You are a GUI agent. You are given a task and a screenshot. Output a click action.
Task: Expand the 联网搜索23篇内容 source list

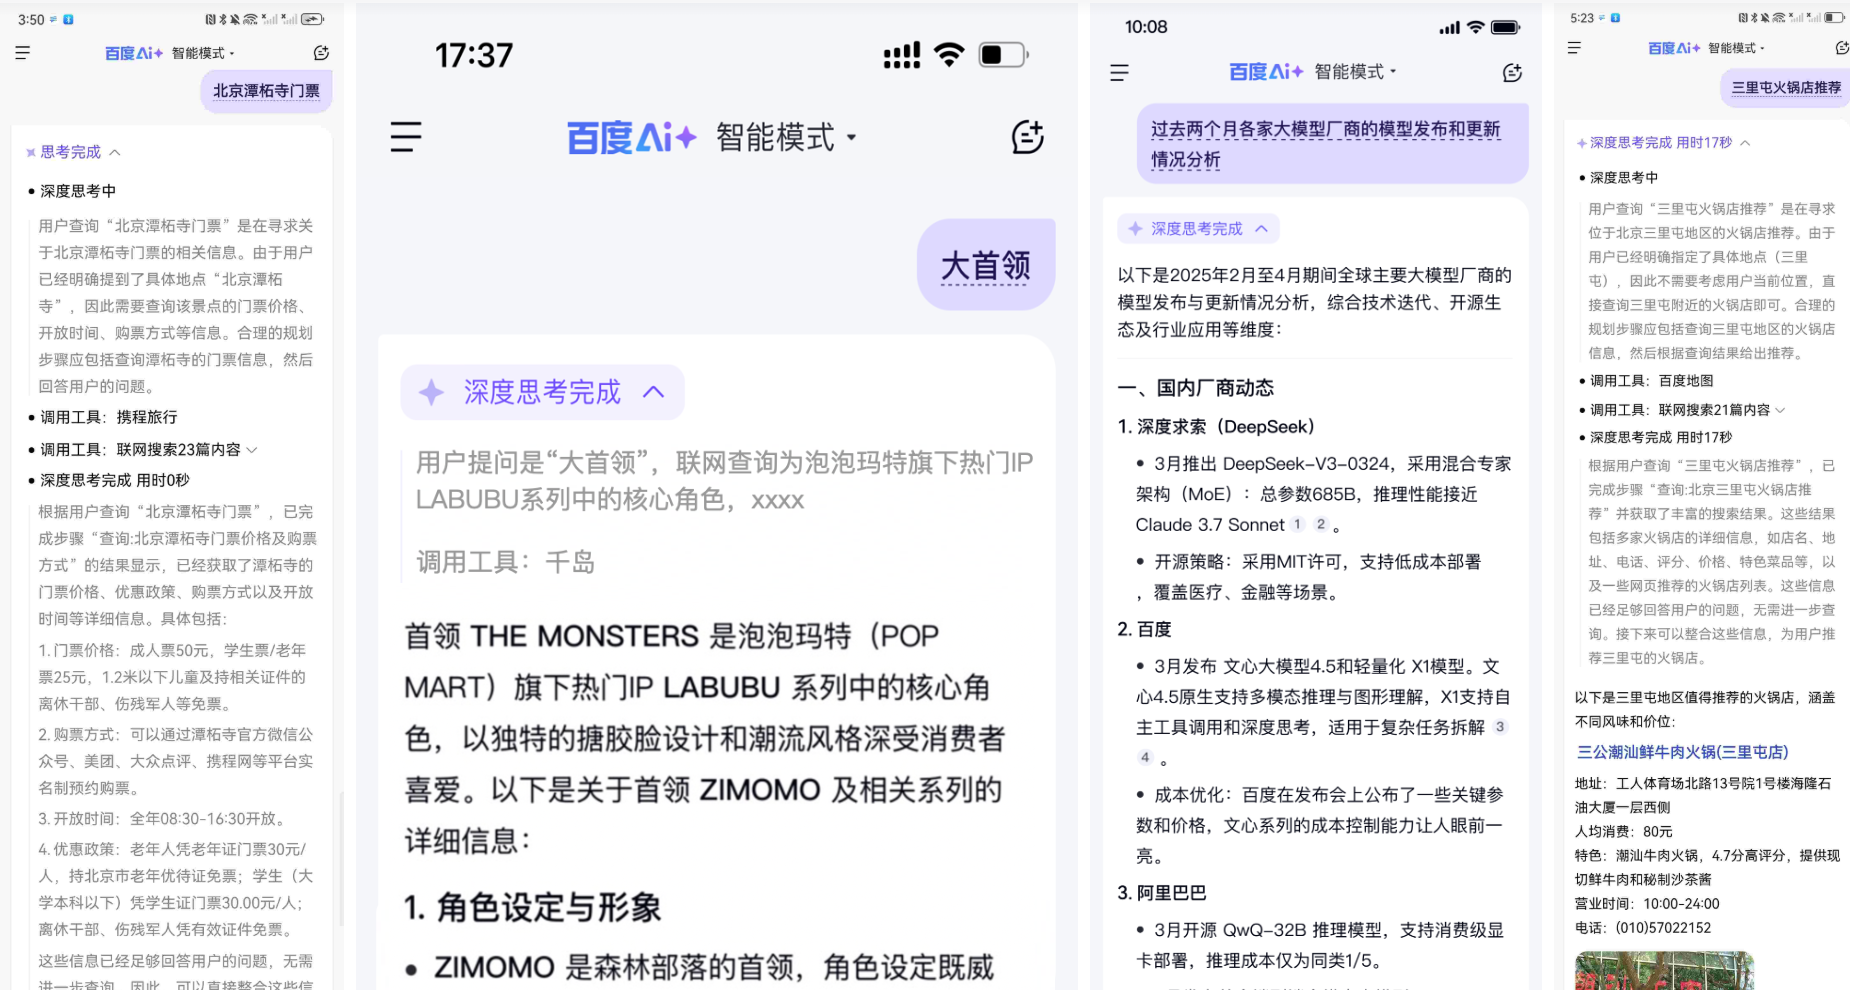253,449
